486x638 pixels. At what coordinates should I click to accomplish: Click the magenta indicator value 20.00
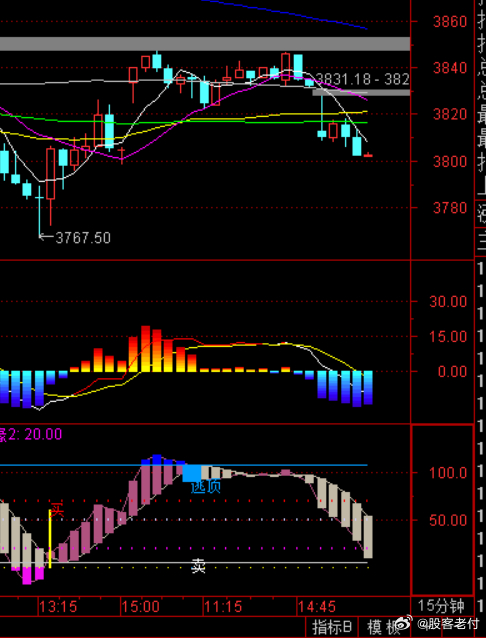pos(44,434)
